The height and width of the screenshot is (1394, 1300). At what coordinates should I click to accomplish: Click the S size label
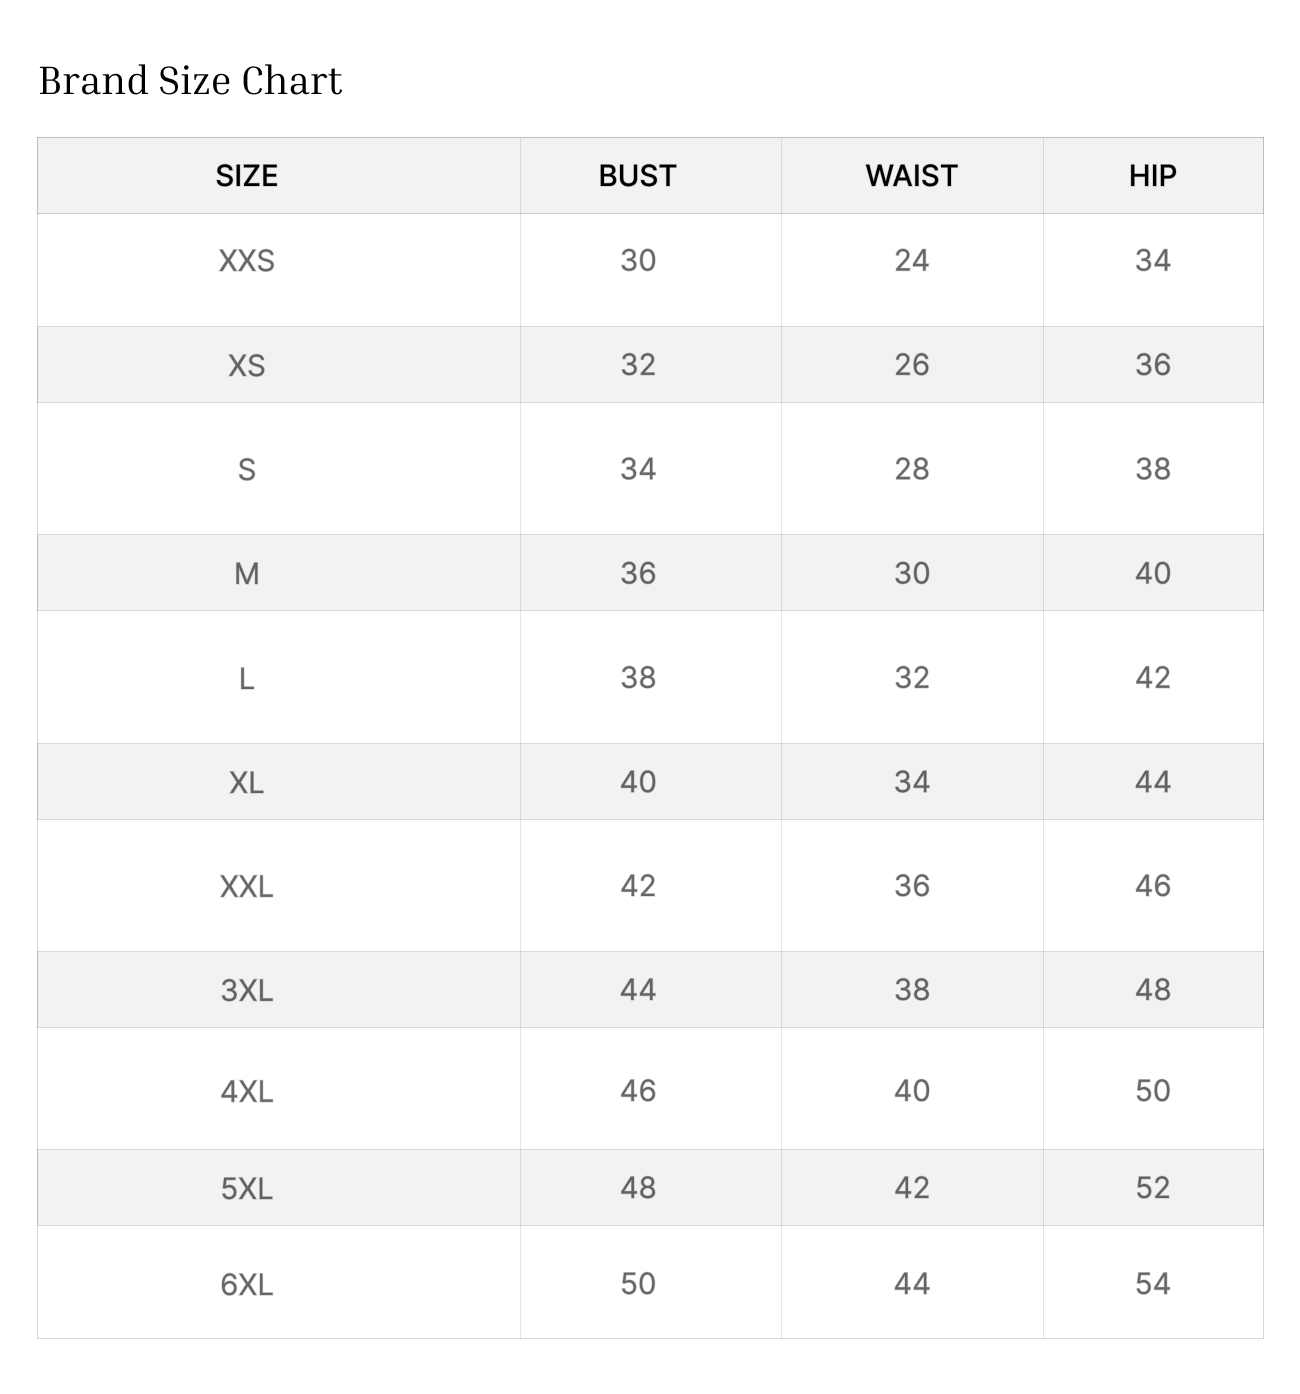(246, 469)
